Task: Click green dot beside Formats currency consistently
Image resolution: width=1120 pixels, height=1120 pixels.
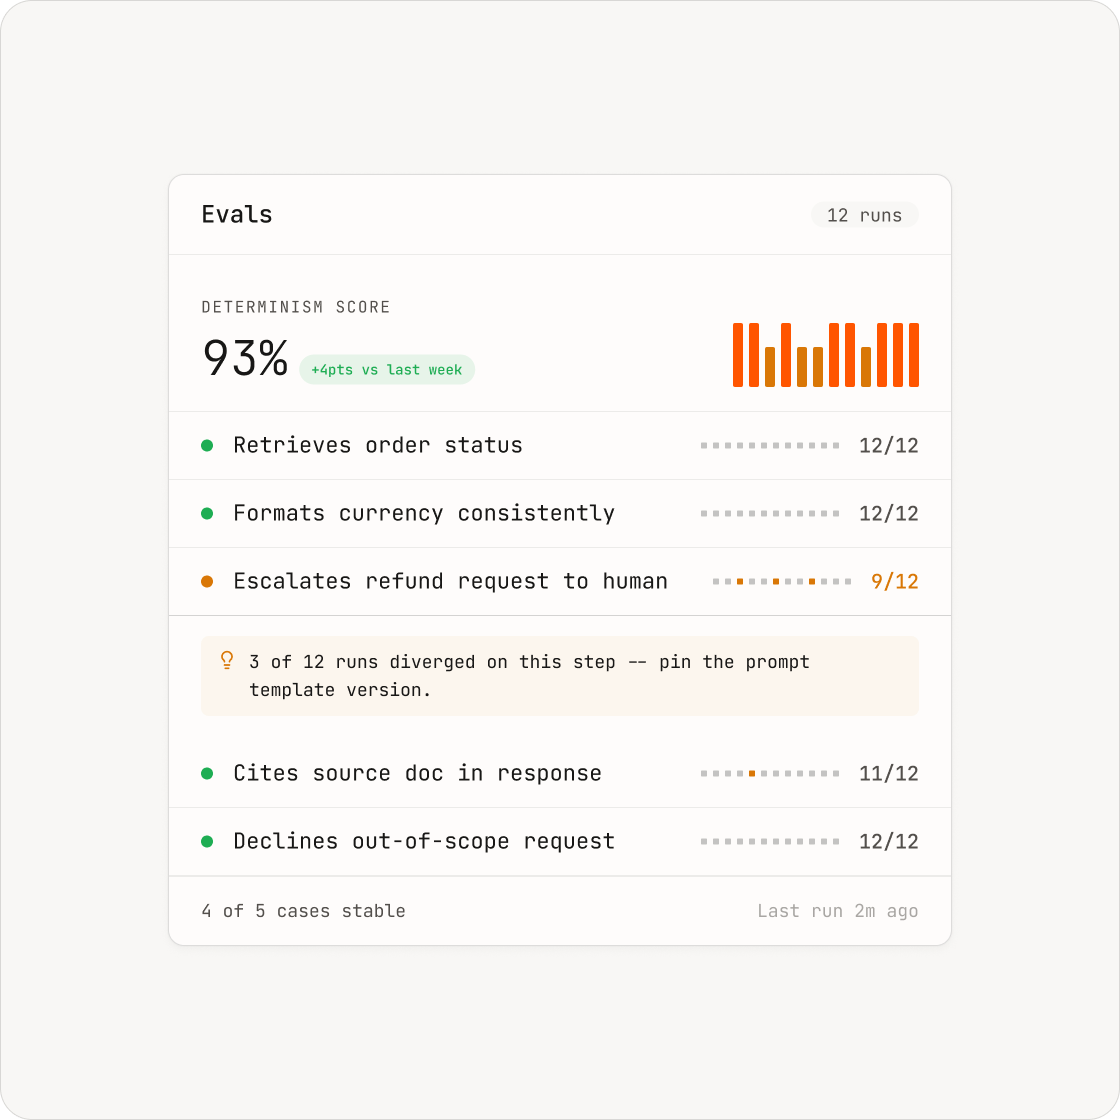Action: pos(207,514)
